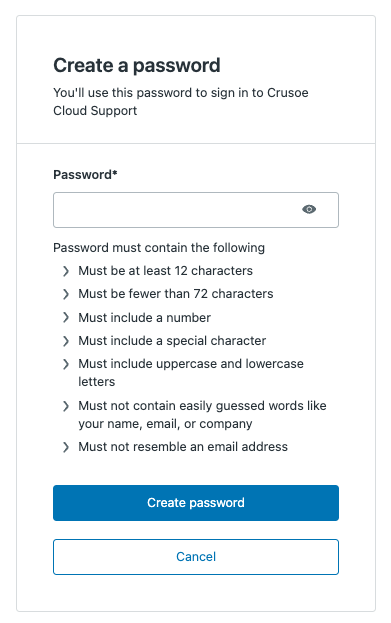
Task: Click the 'Must include a number' requirement text
Action: point(144,317)
